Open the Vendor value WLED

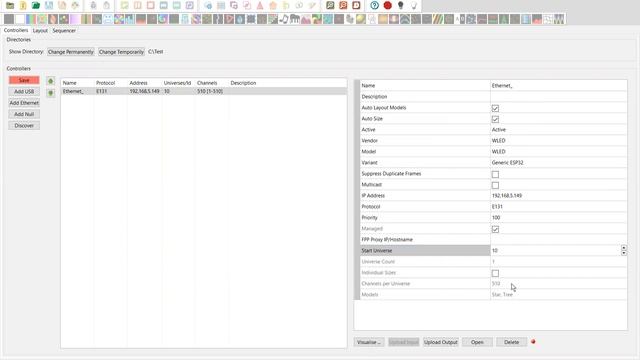tap(558, 141)
